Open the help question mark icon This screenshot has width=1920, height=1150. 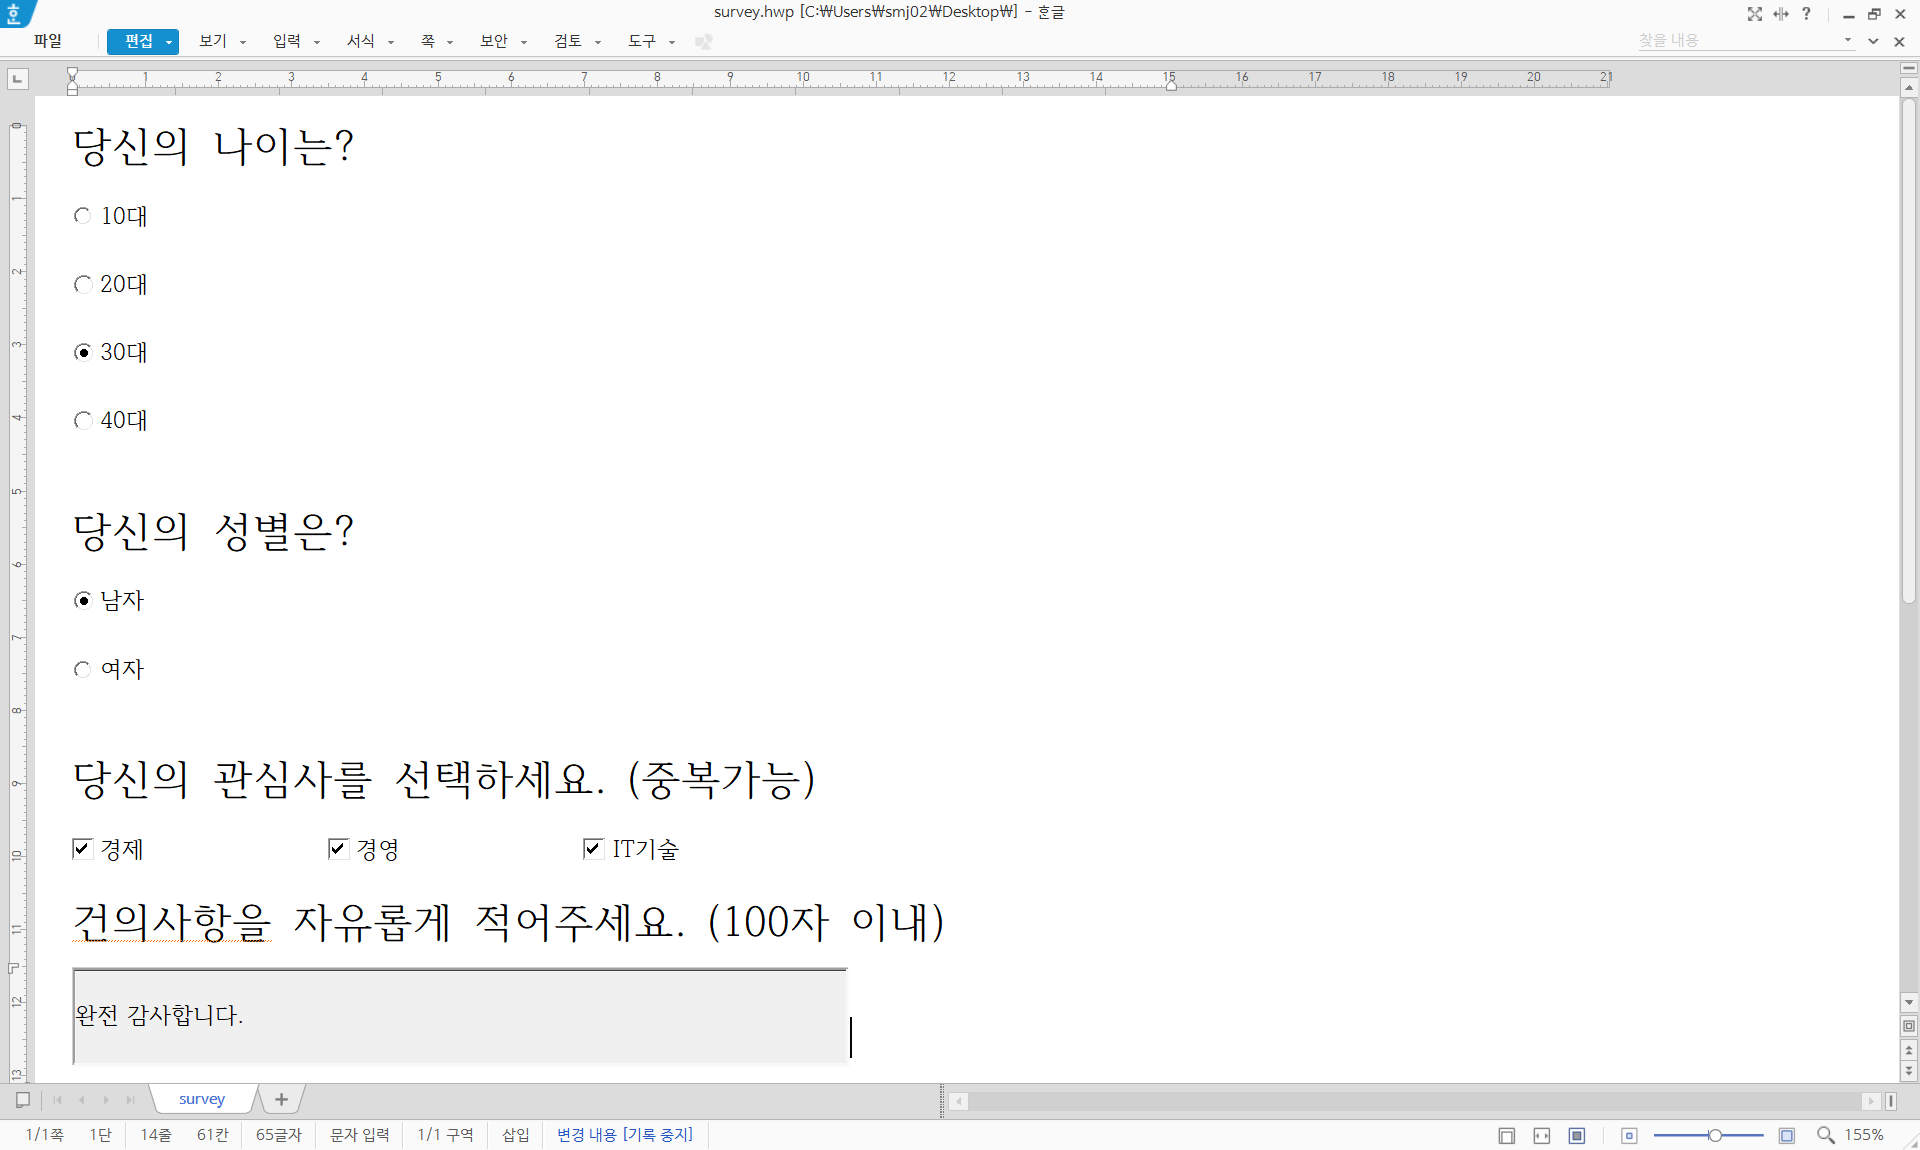point(1806,14)
